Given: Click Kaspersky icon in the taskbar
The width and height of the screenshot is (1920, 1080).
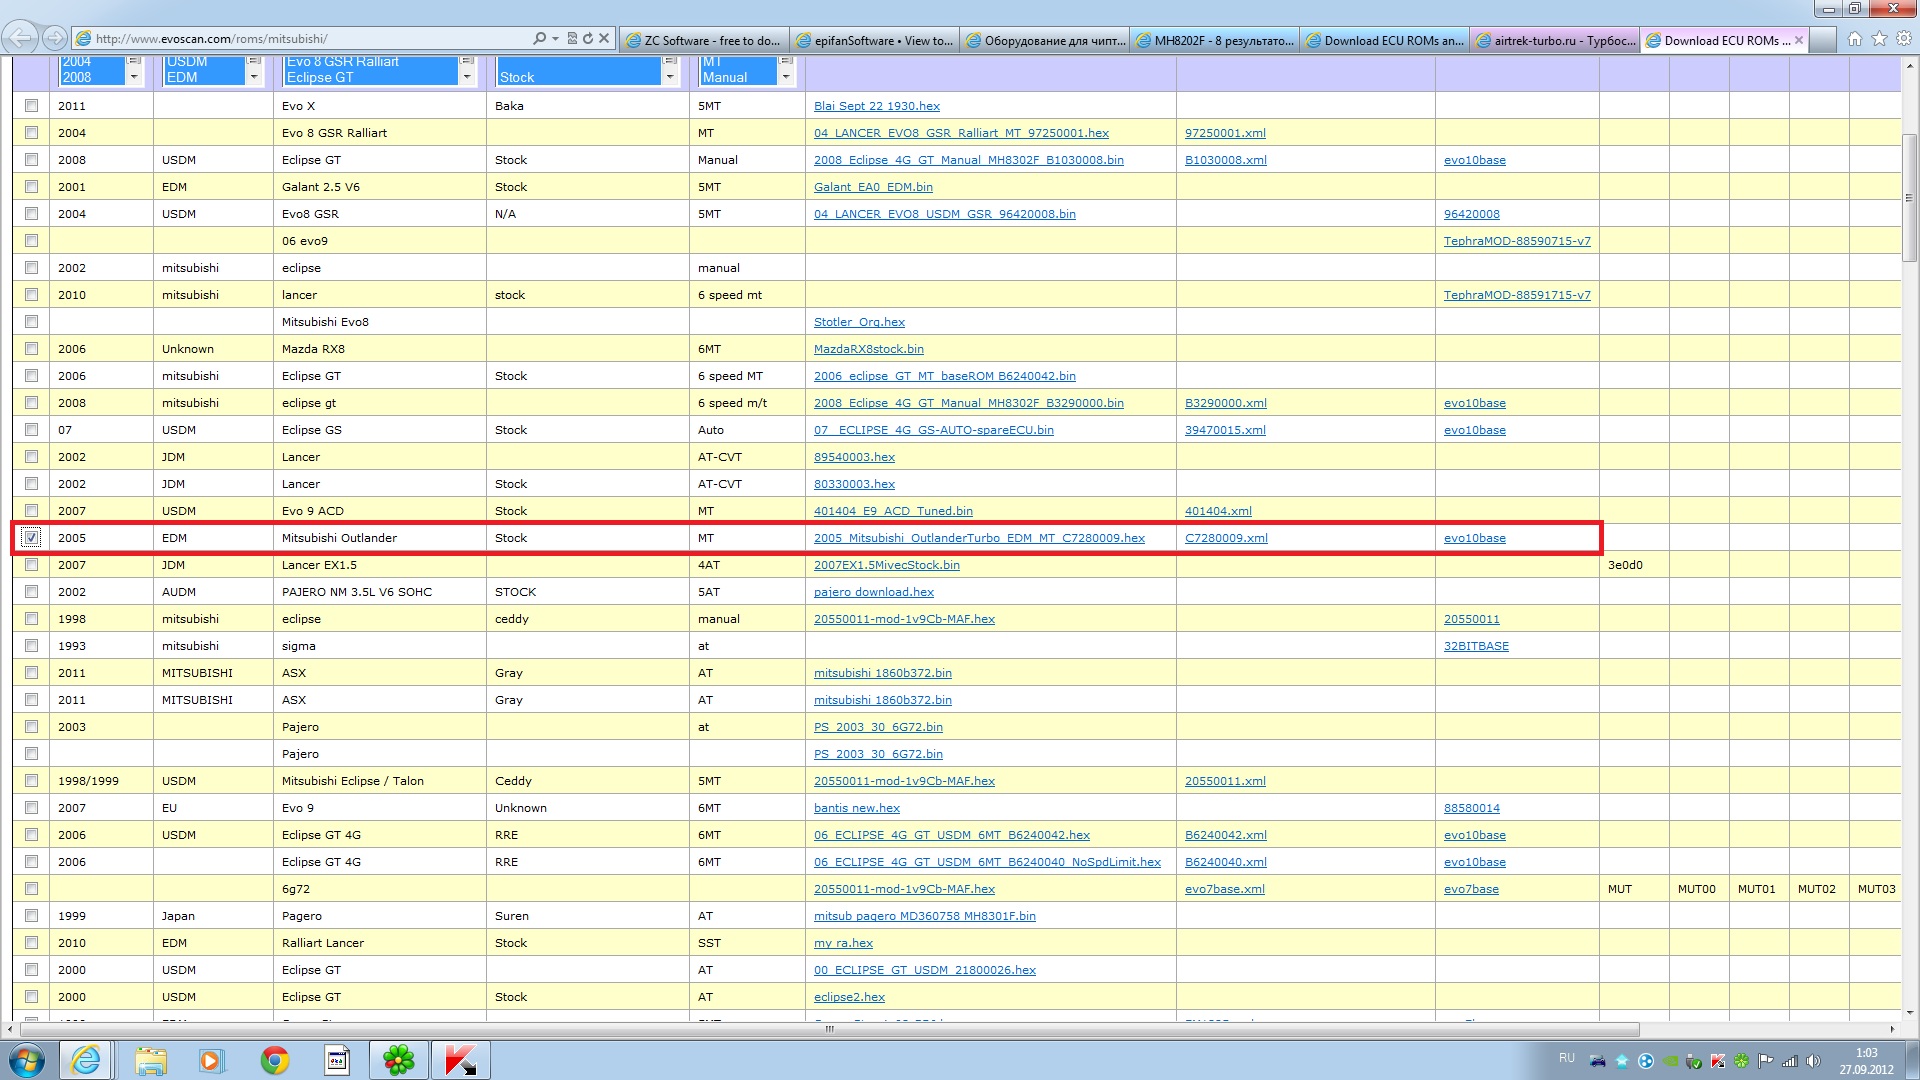Looking at the screenshot, I should click(x=460, y=1060).
